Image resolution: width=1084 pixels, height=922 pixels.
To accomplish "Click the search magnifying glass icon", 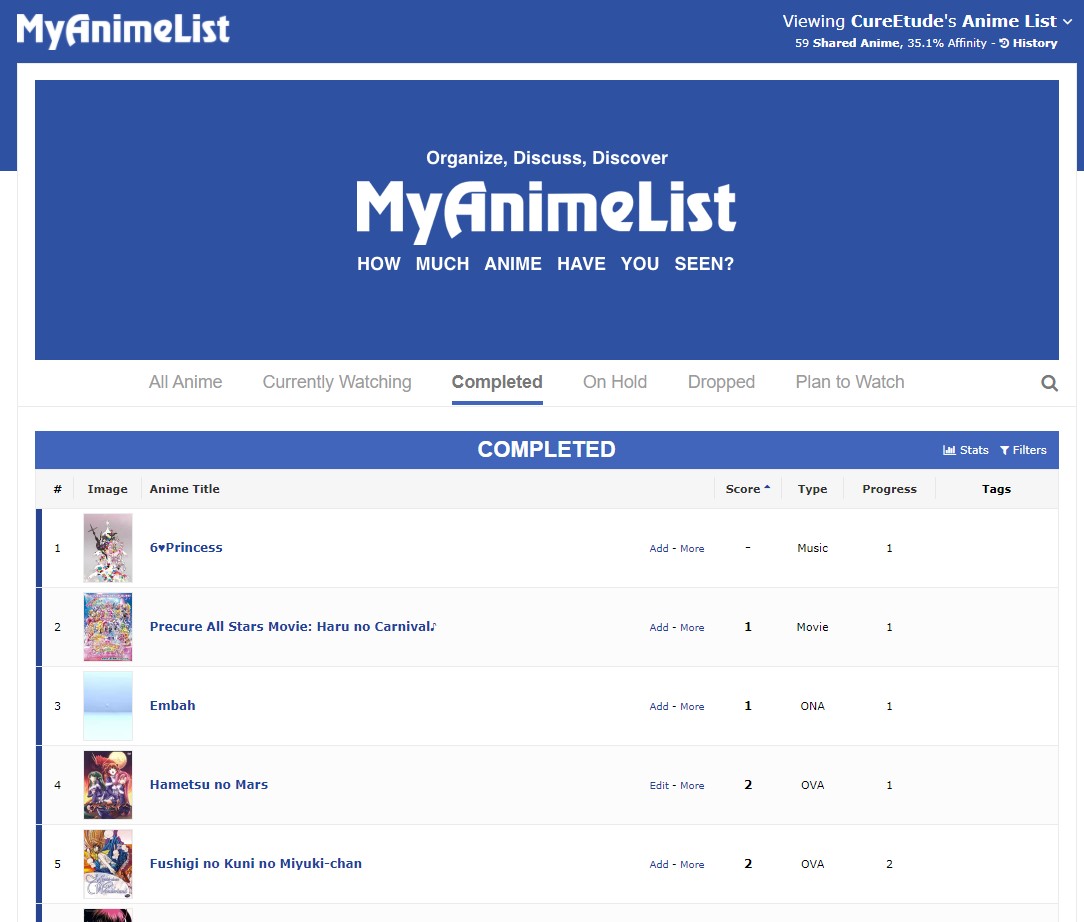I will [1048, 382].
